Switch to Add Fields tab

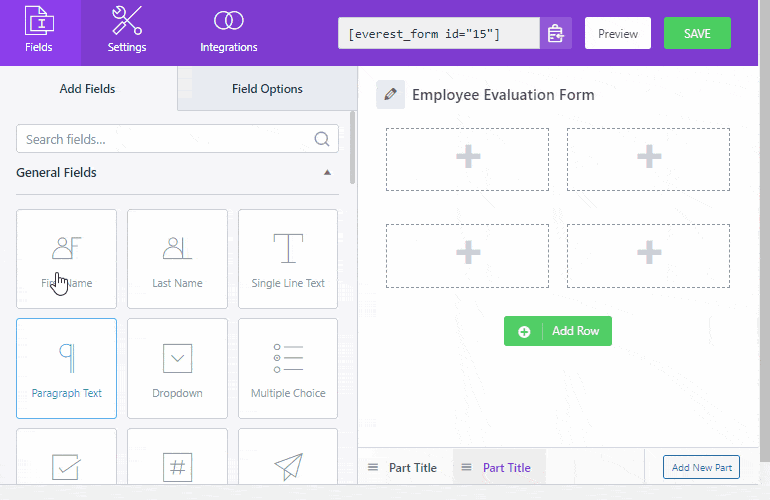pyautogui.click(x=88, y=88)
